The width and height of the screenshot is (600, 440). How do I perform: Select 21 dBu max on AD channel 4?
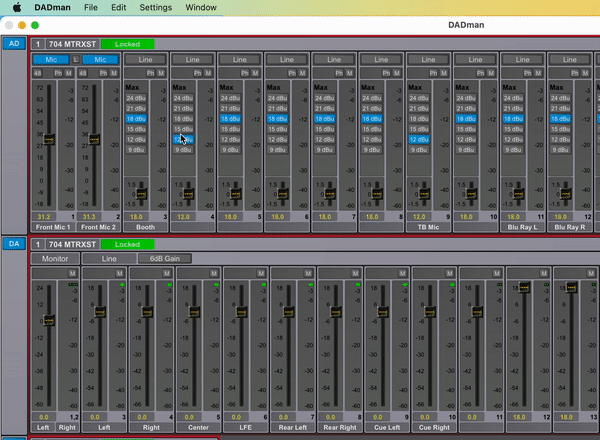tap(183, 109)
